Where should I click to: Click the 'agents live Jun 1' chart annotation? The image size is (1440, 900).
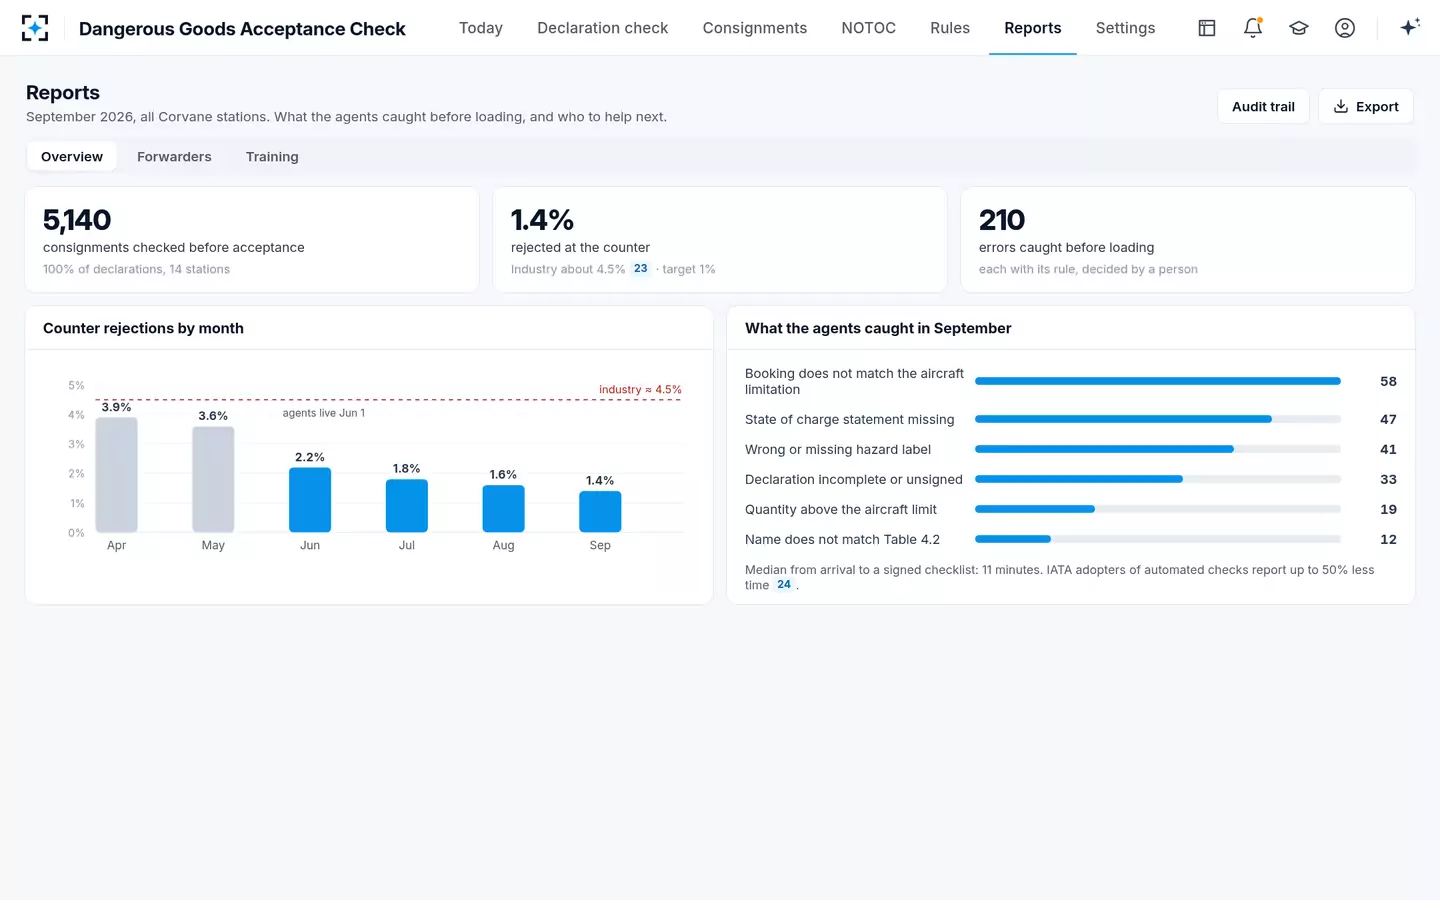pyautogui.click(x=324, y=413)
